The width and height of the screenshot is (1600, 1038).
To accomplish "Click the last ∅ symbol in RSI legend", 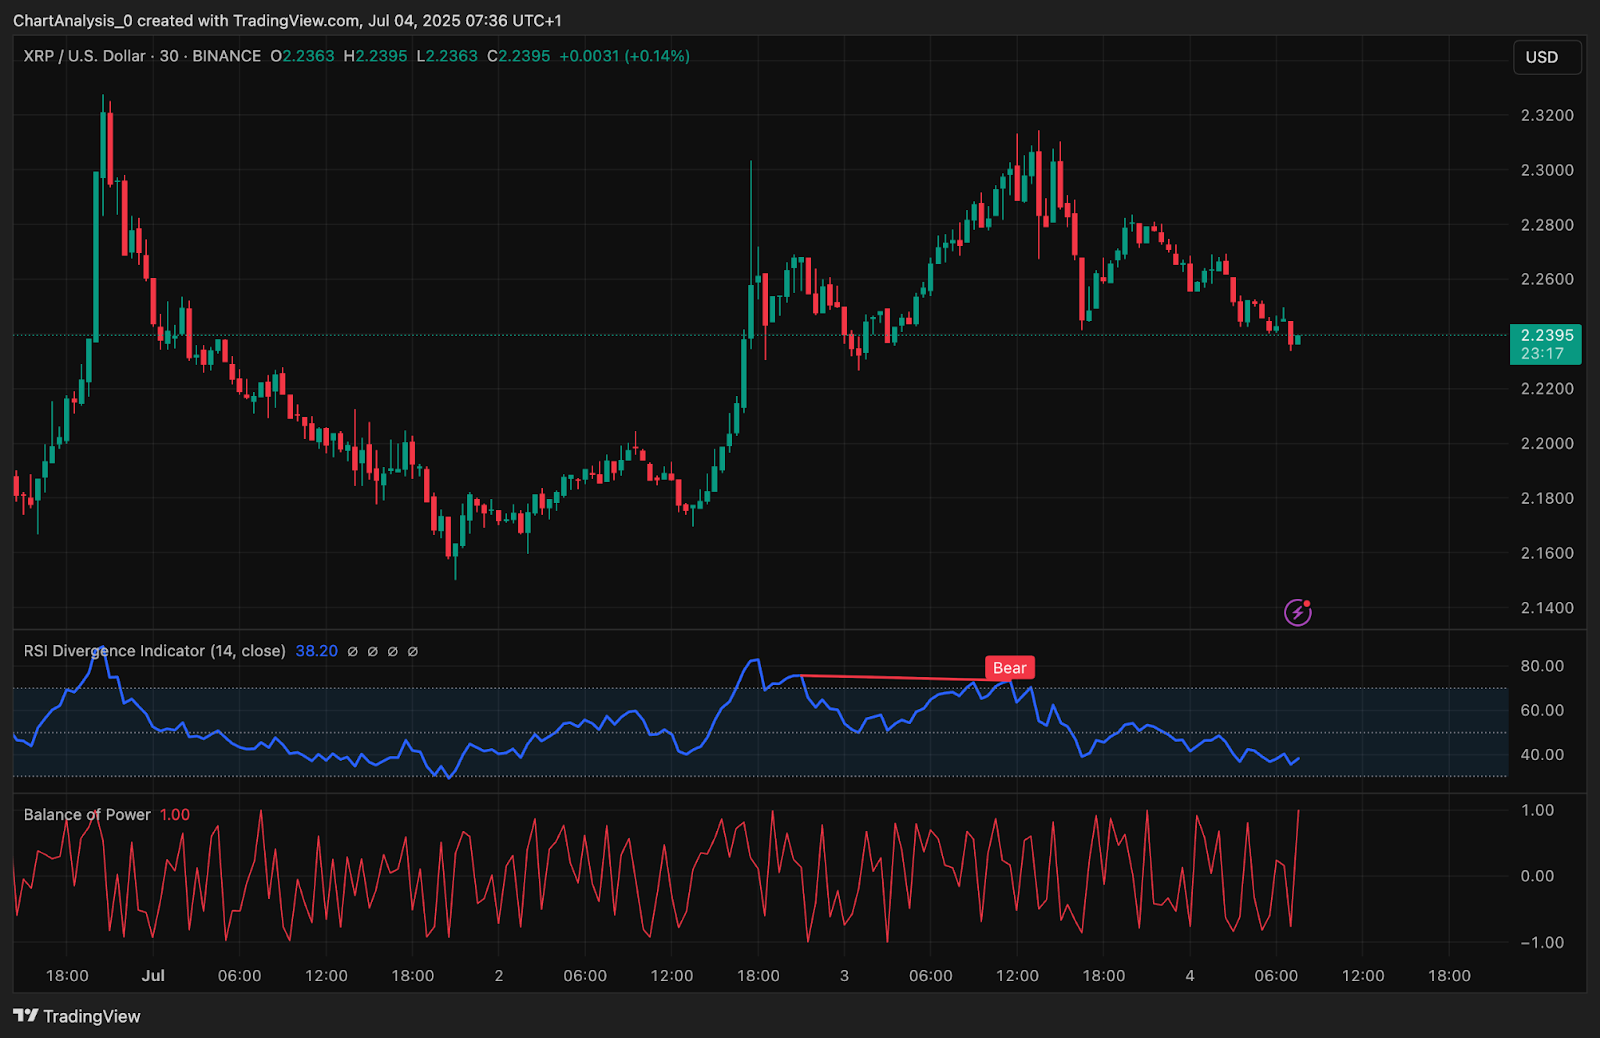I will pos(413,651).
